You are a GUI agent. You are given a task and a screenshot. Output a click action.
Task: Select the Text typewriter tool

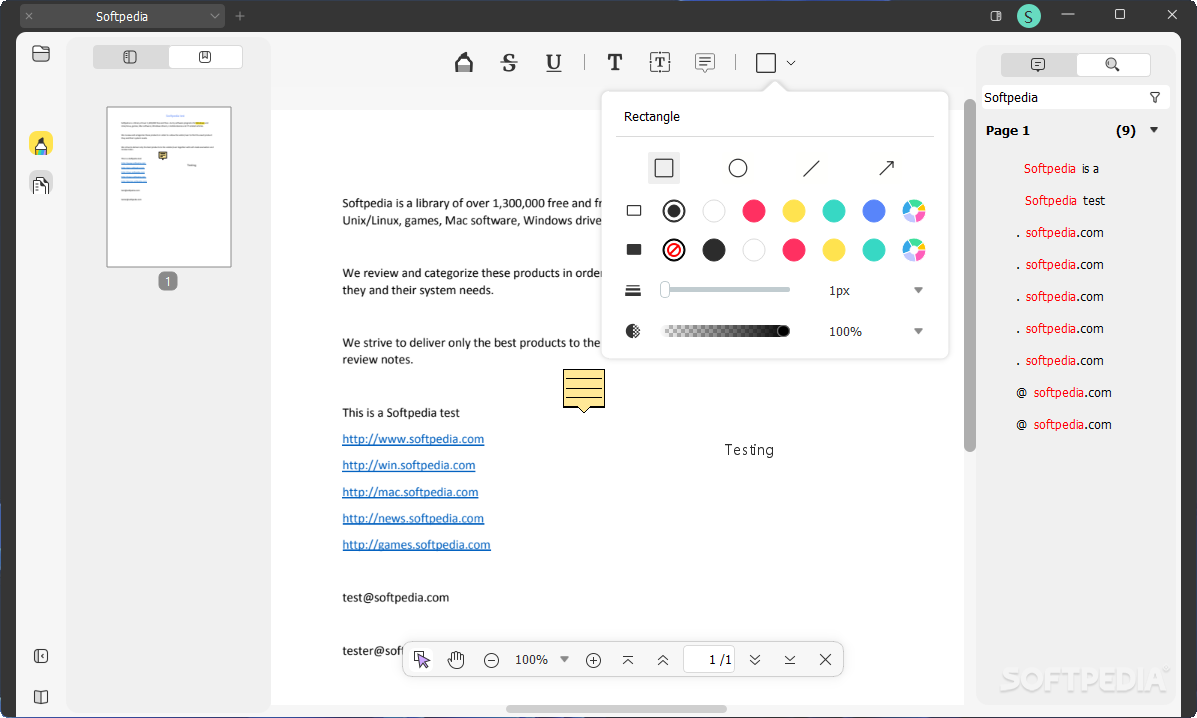click(x=615, y=63)
